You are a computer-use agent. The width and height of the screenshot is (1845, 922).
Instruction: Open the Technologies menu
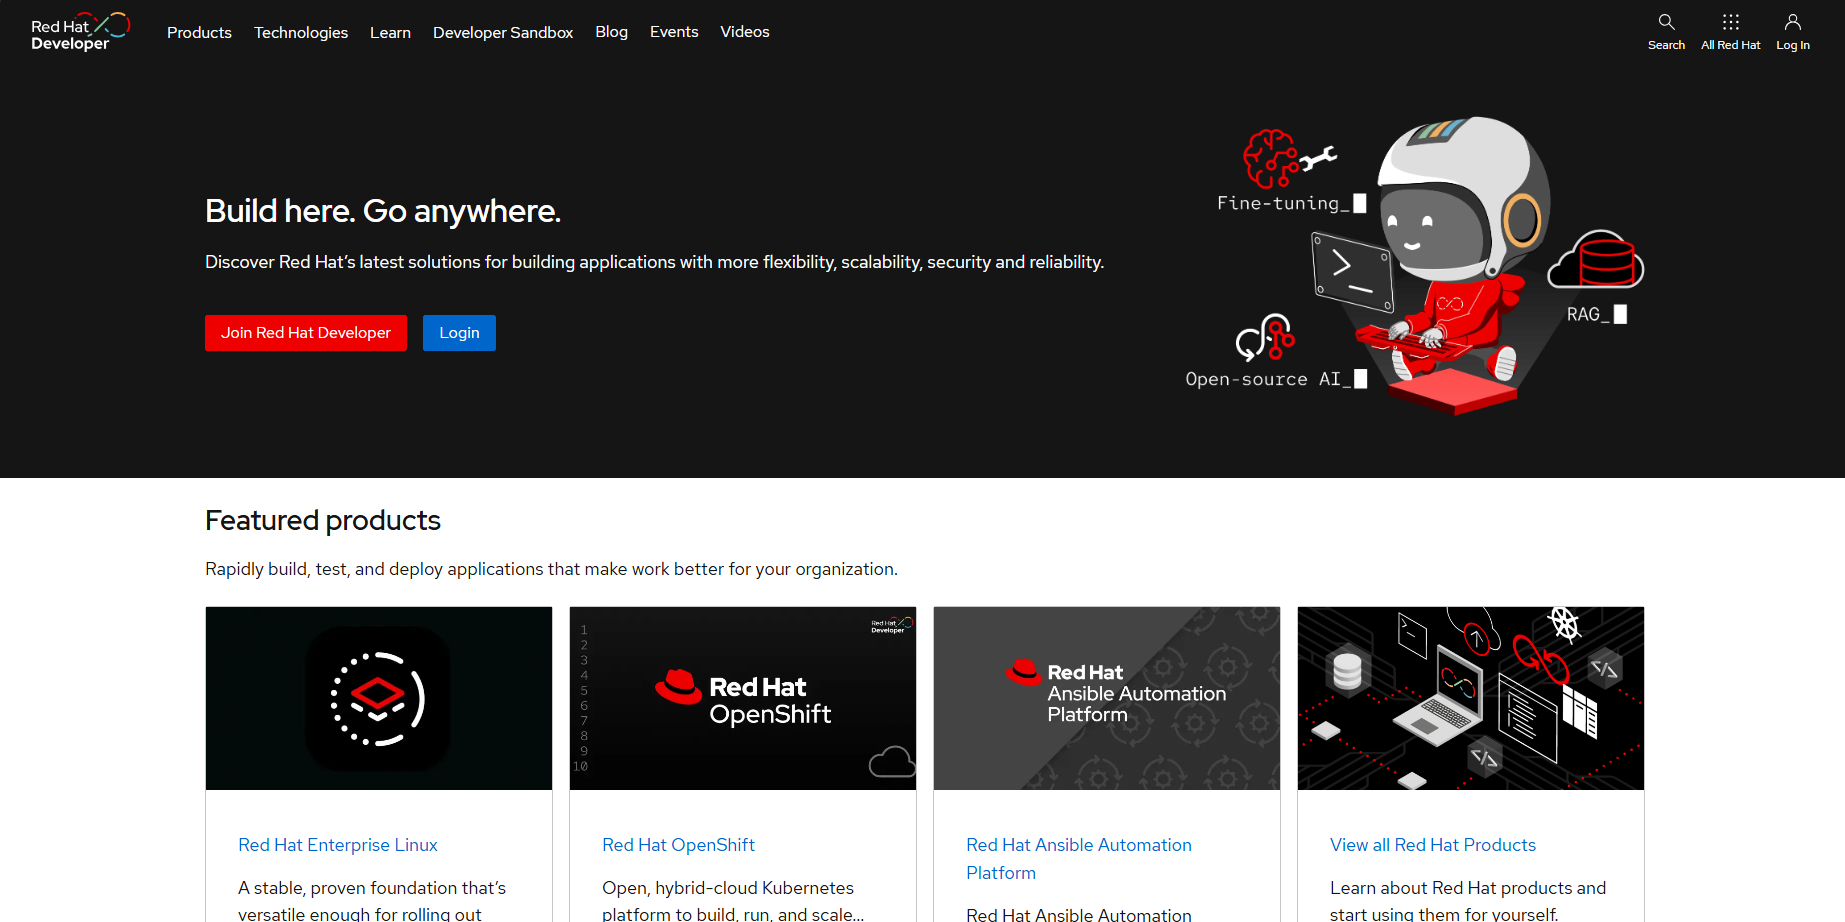coord(301,32)
